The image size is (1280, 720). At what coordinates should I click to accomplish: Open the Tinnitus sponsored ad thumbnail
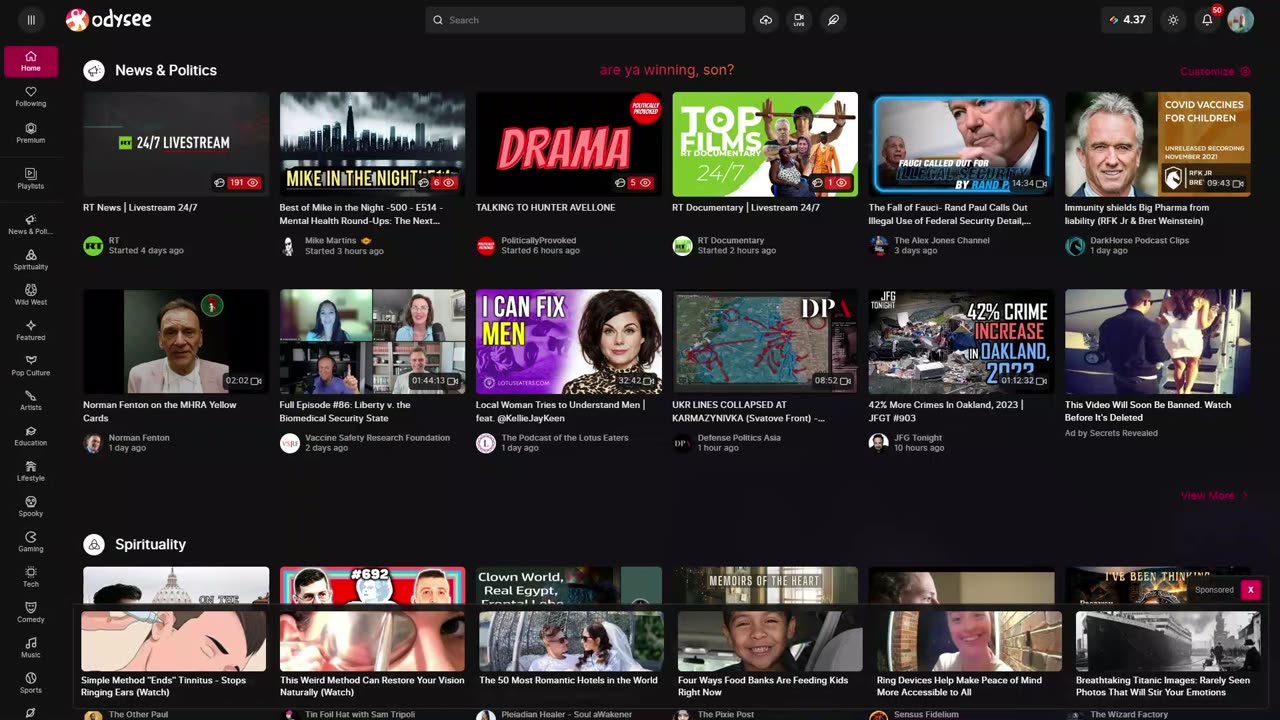[174, 641]
